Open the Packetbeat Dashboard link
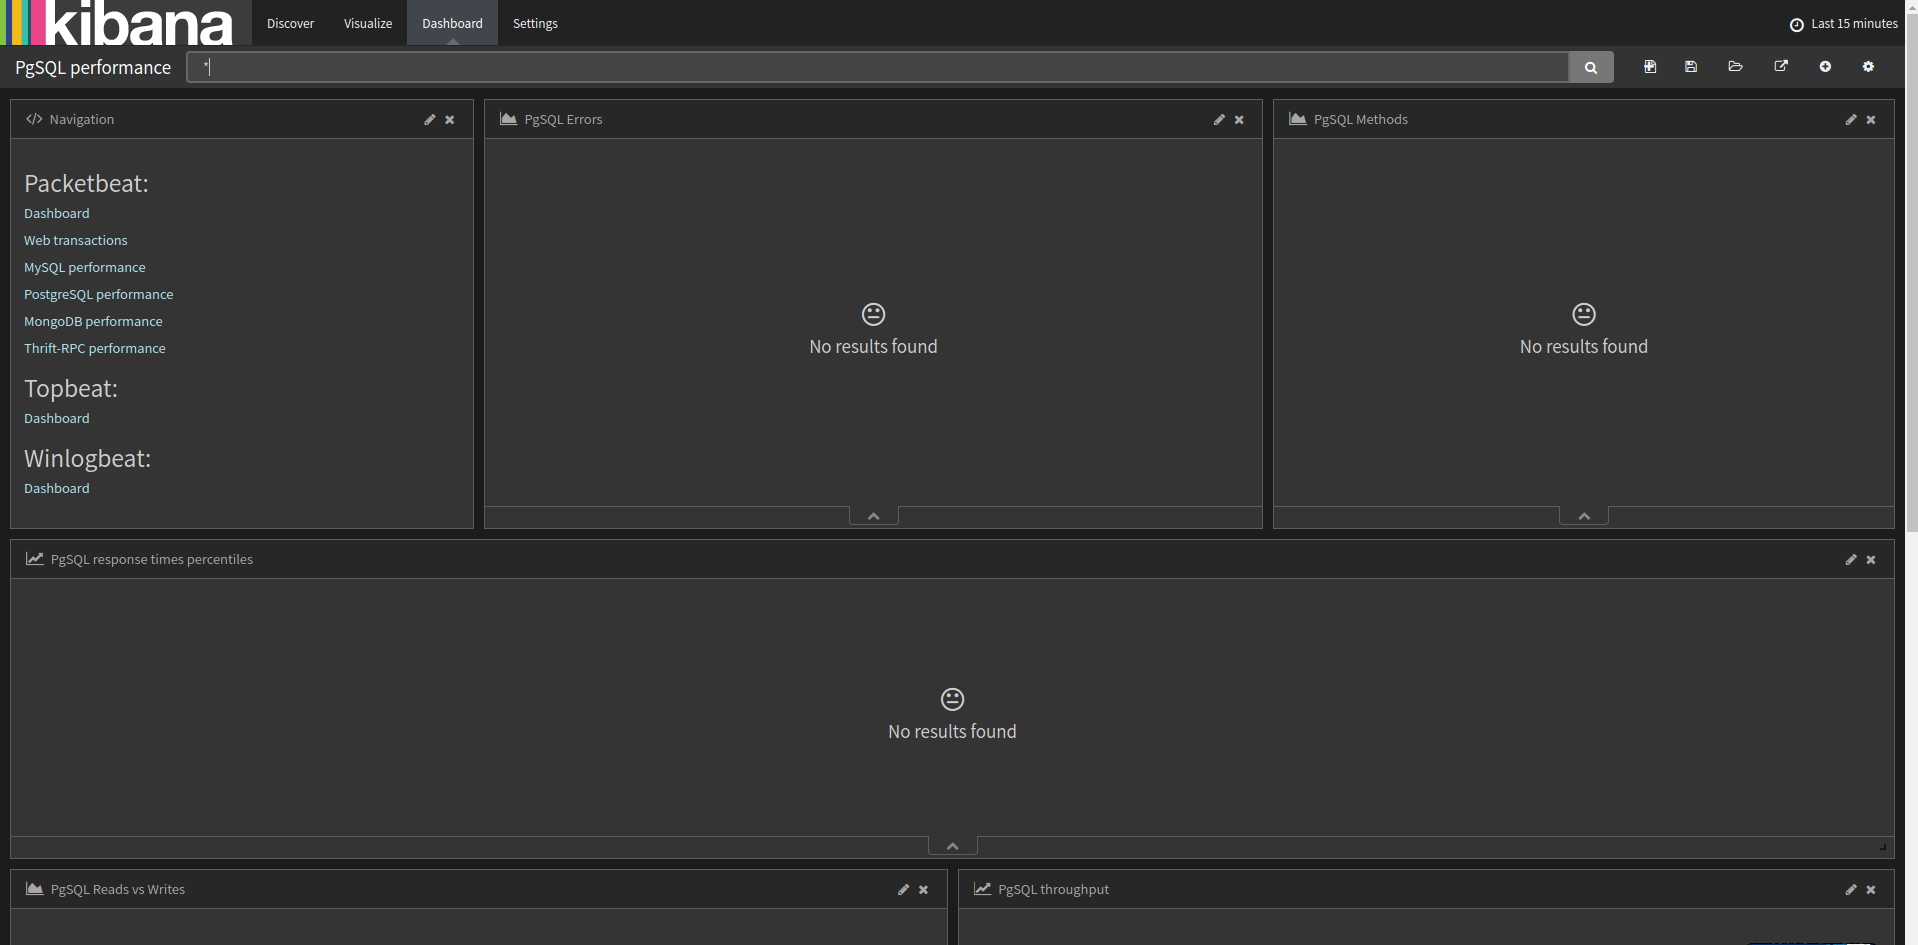 click(57, 214)
